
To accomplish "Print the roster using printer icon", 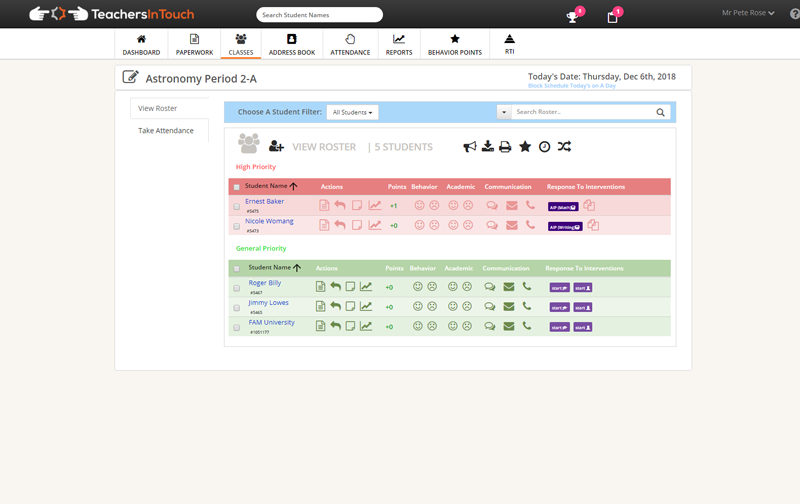I will (505, 147).
